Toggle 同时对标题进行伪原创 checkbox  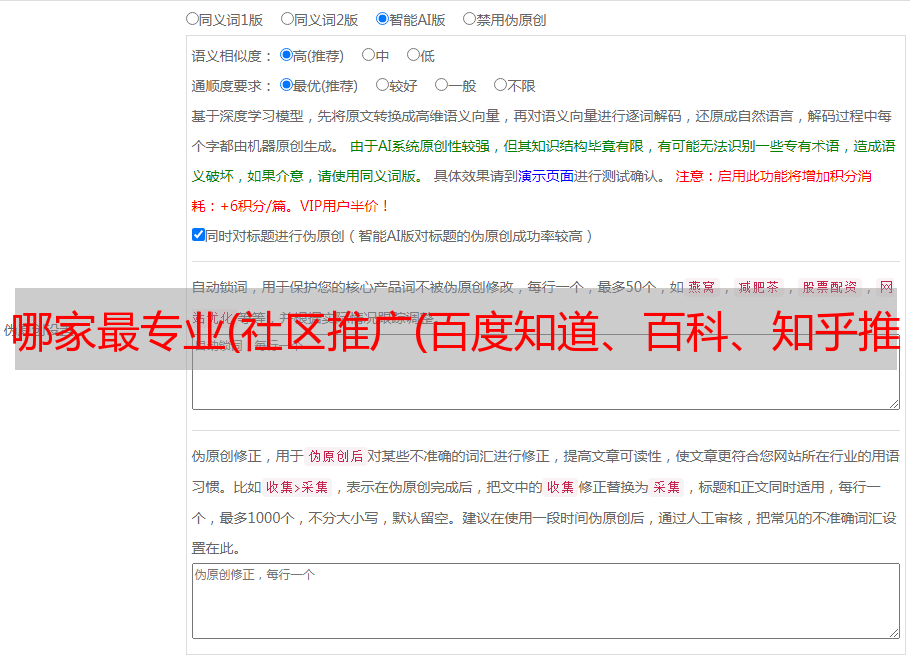pos(198,235)
